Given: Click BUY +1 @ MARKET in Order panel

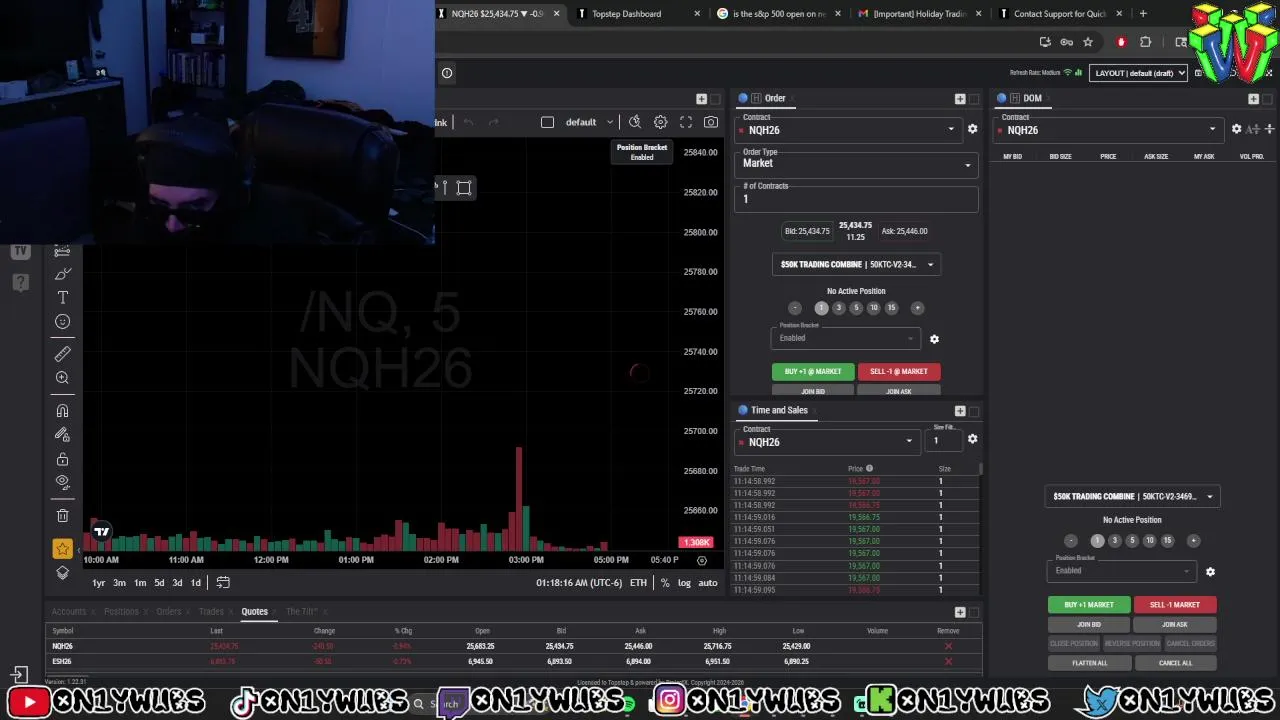Looking at the screenshot, I should point(813,372).
